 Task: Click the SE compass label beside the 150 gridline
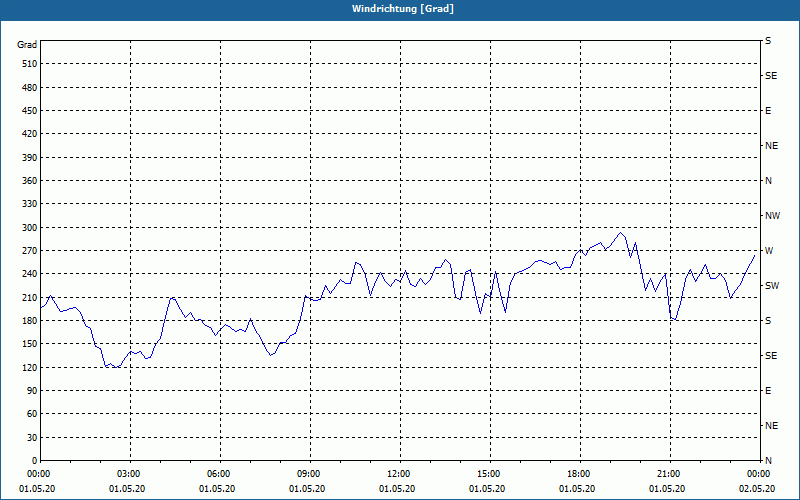[x=771, y=356]
